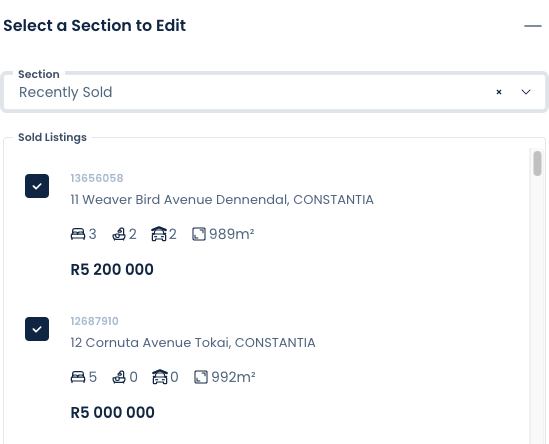Uncheck the 11 Weaver Bird Avenue listing

click(37, 186)
